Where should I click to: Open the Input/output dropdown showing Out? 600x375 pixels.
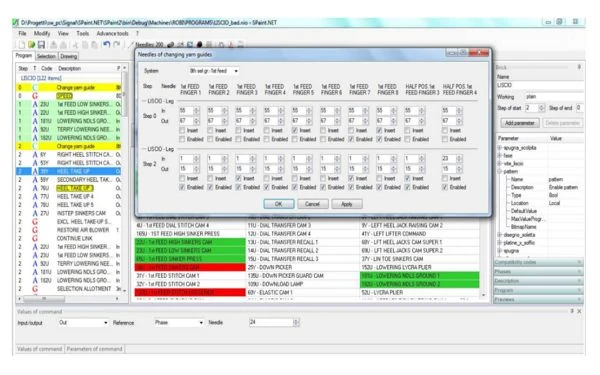click(83, 323)
